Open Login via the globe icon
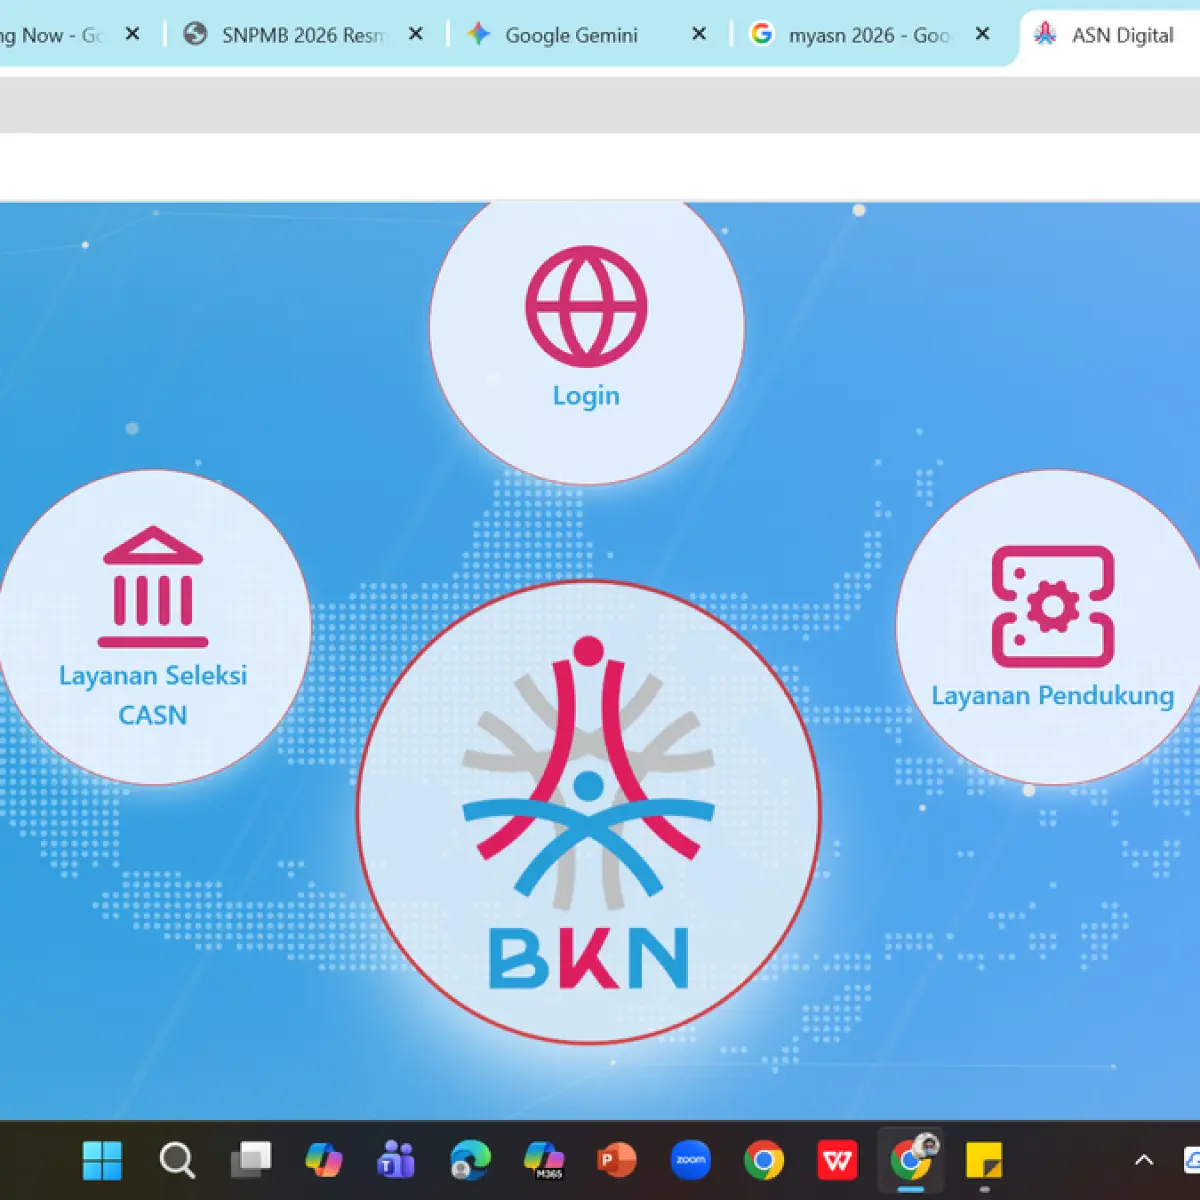The height and width of the screenshot is (1200, 1200). (587, 306)
